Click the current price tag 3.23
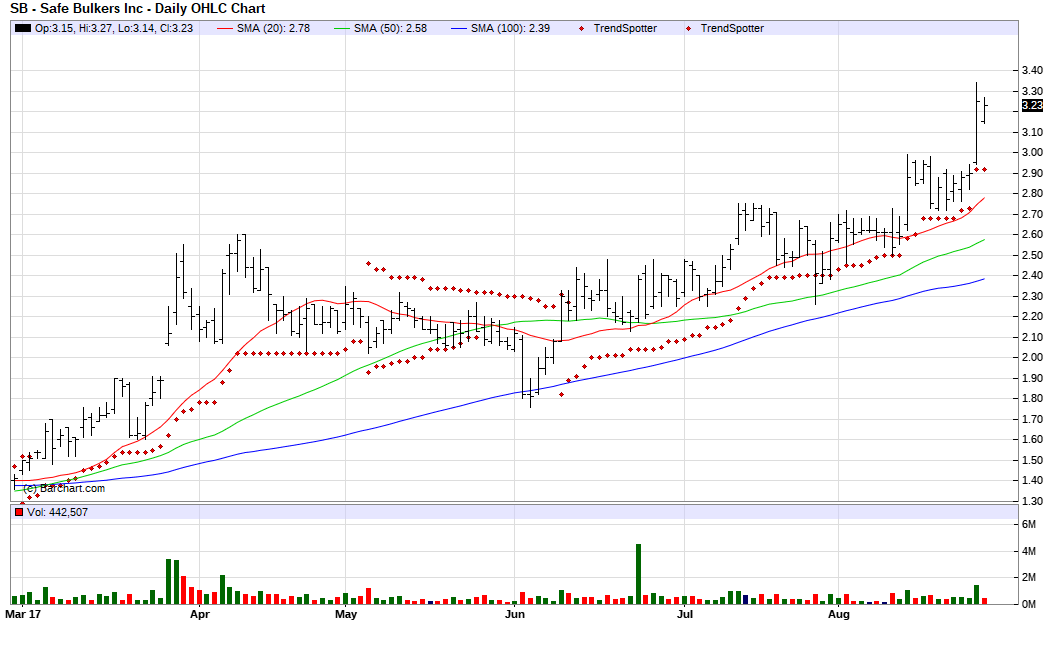This screenshot has width=1060, height=645. click(x=1032, y=105)
